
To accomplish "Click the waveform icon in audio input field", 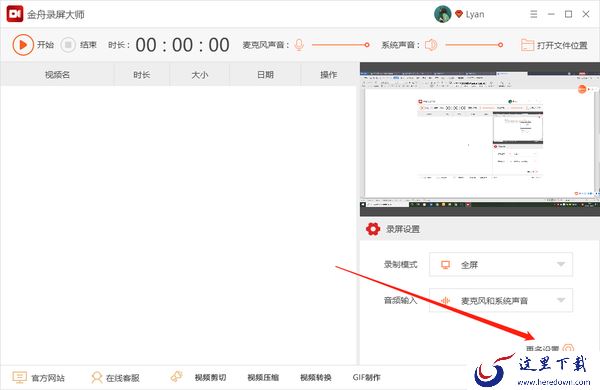I will pos(445,300).
